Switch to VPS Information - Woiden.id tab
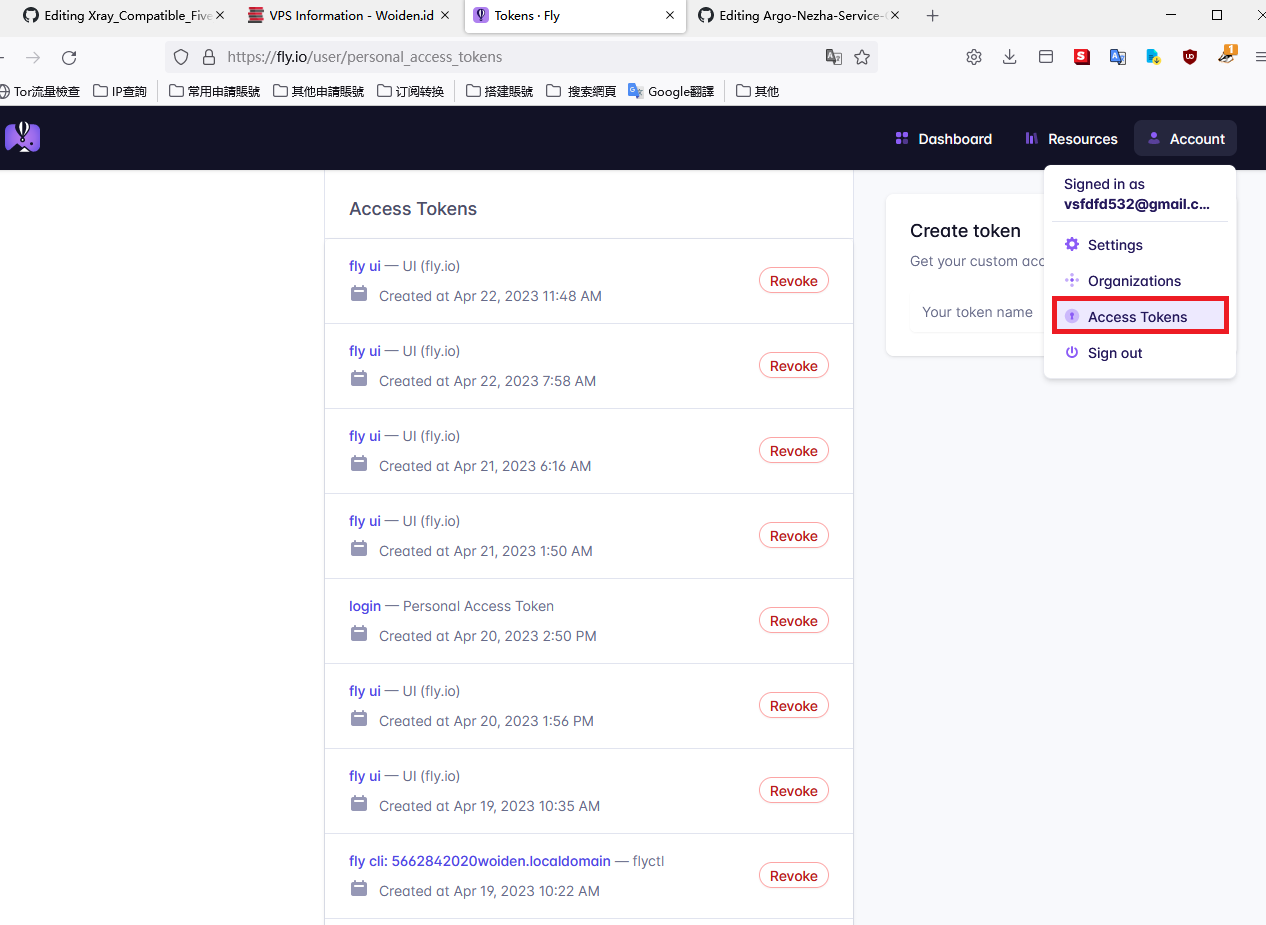This screenshot has width=1266, height=925. 350,16
